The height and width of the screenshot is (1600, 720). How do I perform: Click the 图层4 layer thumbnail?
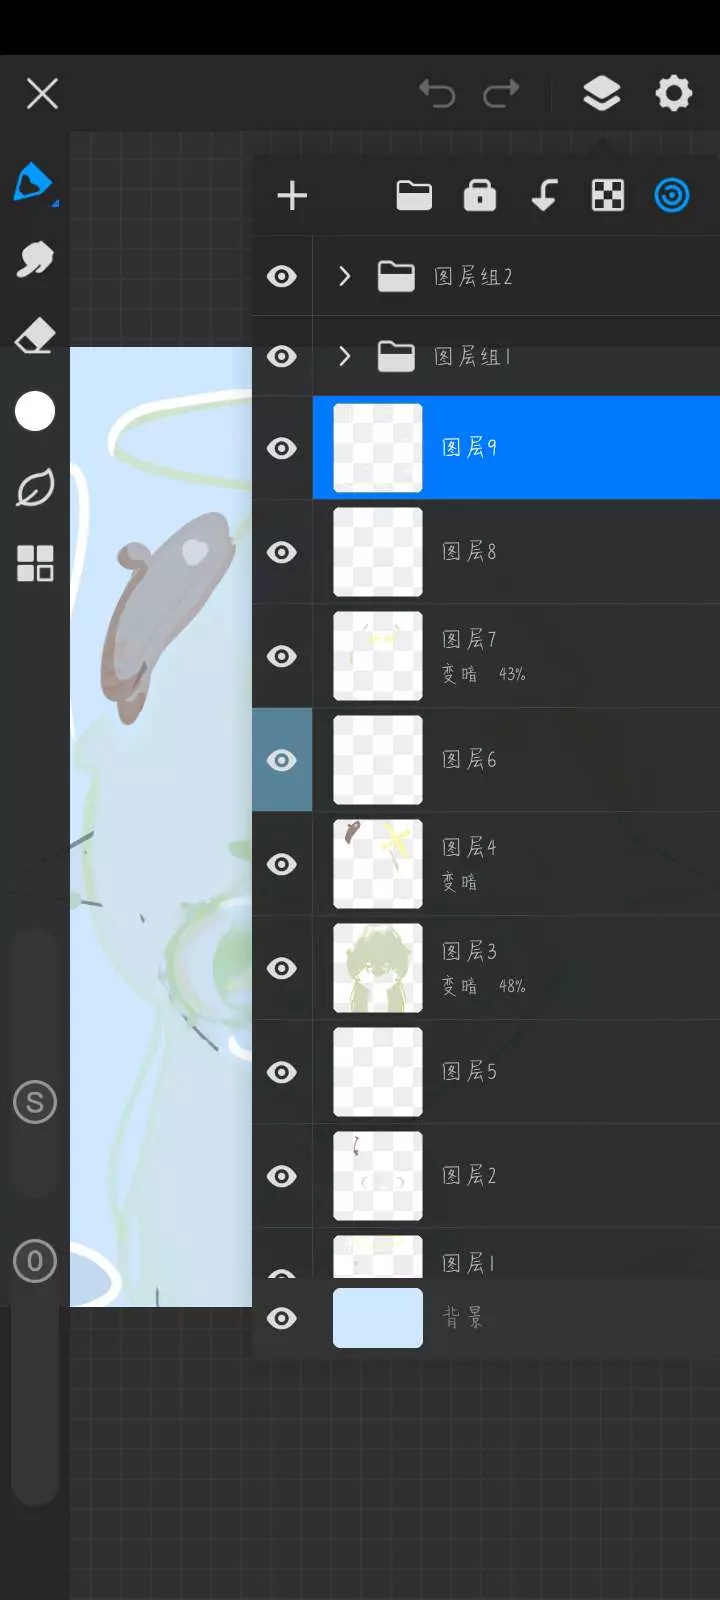point(378,864)
